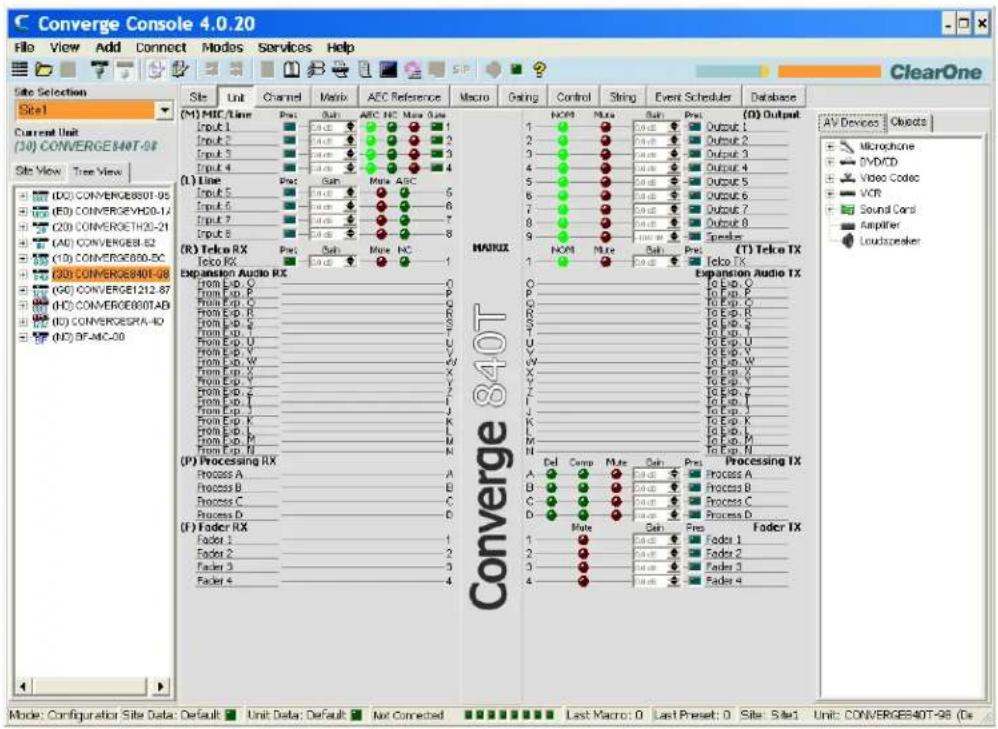Viewport: 998px width, 729px height.
Task: Expand the Video Codec device category
Action: point(830,178)
